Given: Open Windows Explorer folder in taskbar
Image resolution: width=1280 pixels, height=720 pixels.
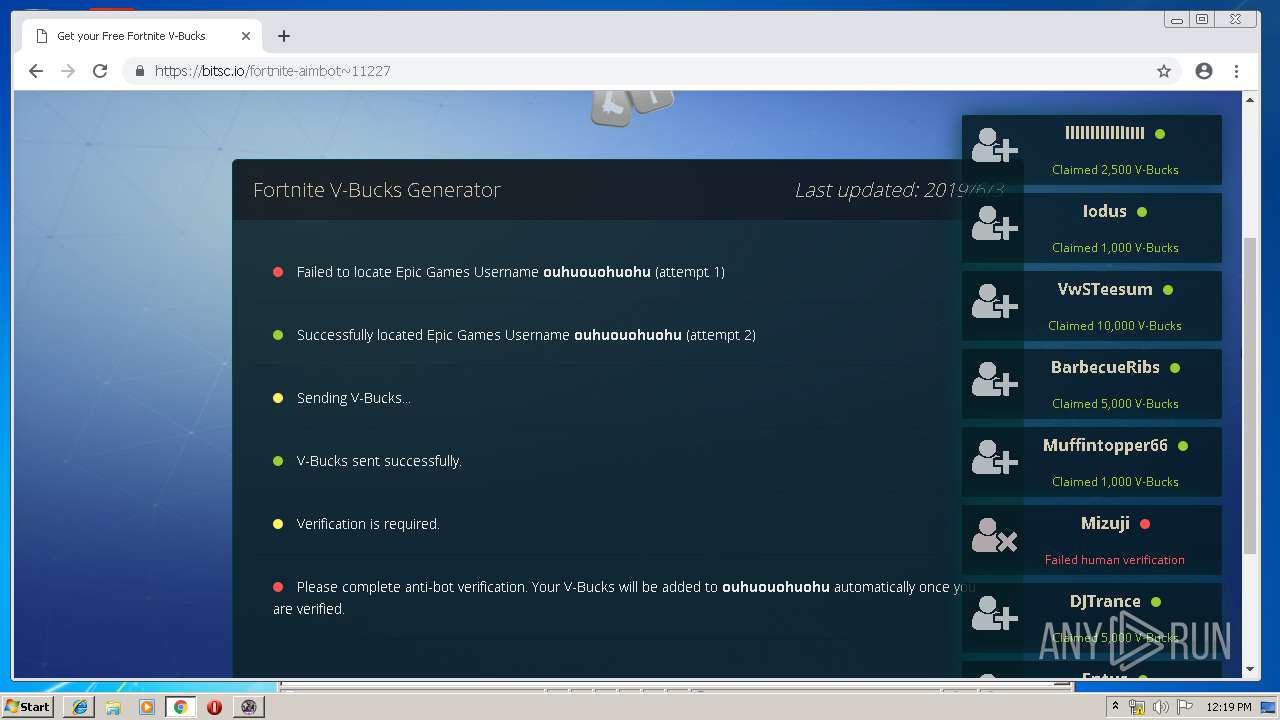Looking at the screenshot, I should click(113, 707).
